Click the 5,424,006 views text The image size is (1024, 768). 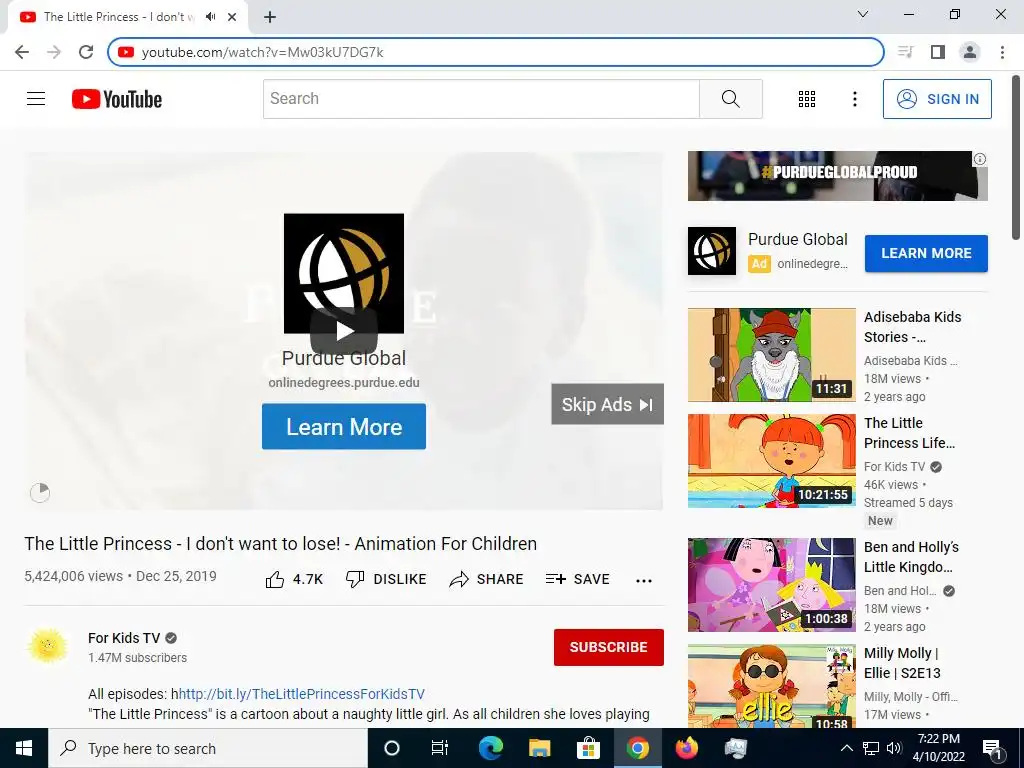click(x=73, y=576)
